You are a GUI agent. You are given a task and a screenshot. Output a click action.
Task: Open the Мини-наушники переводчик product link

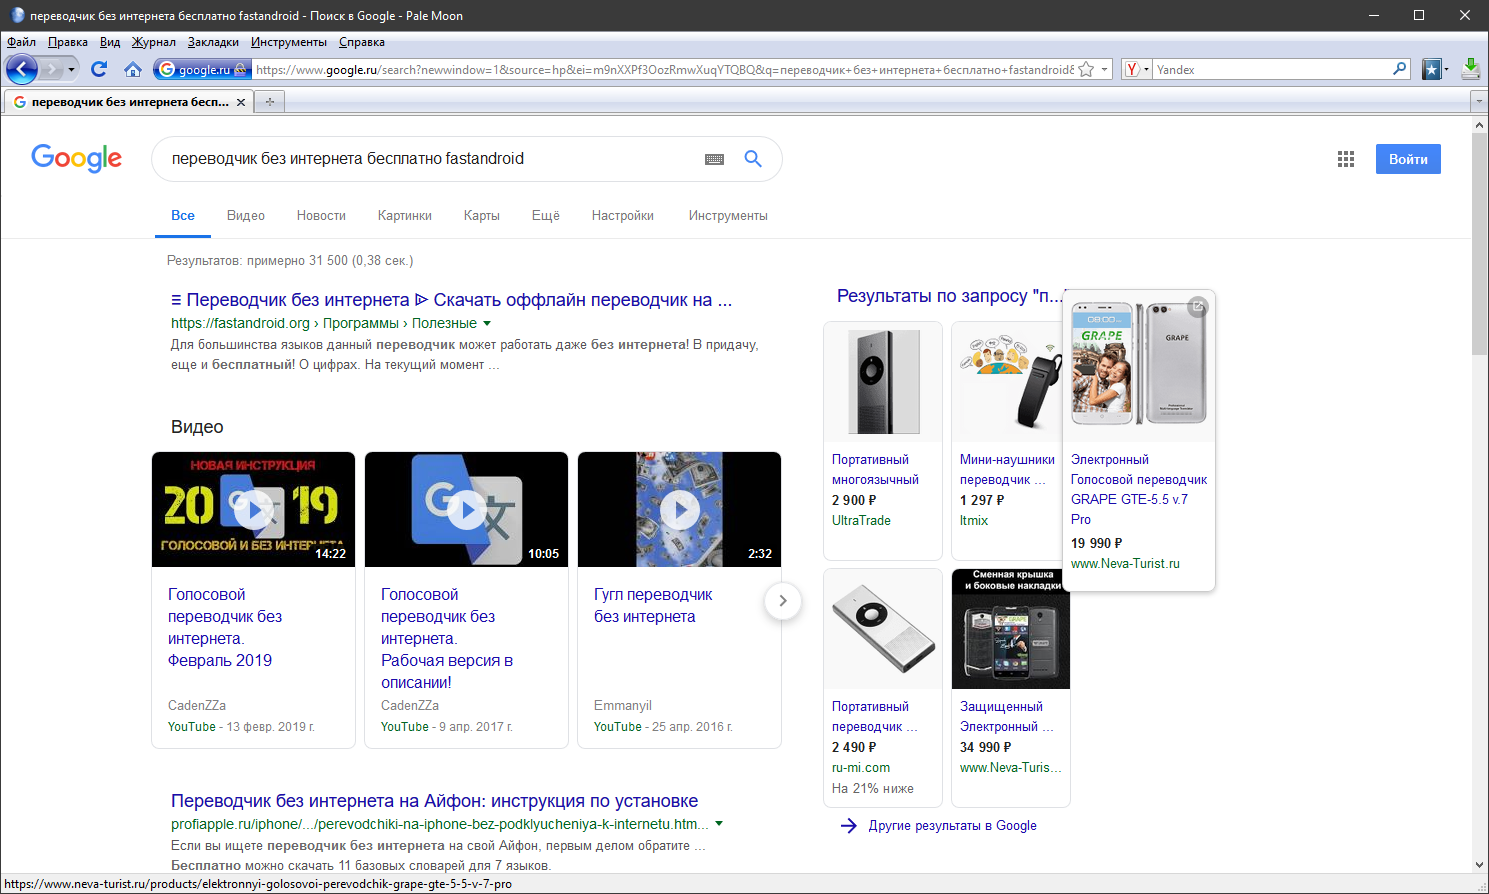point(1007,470)
